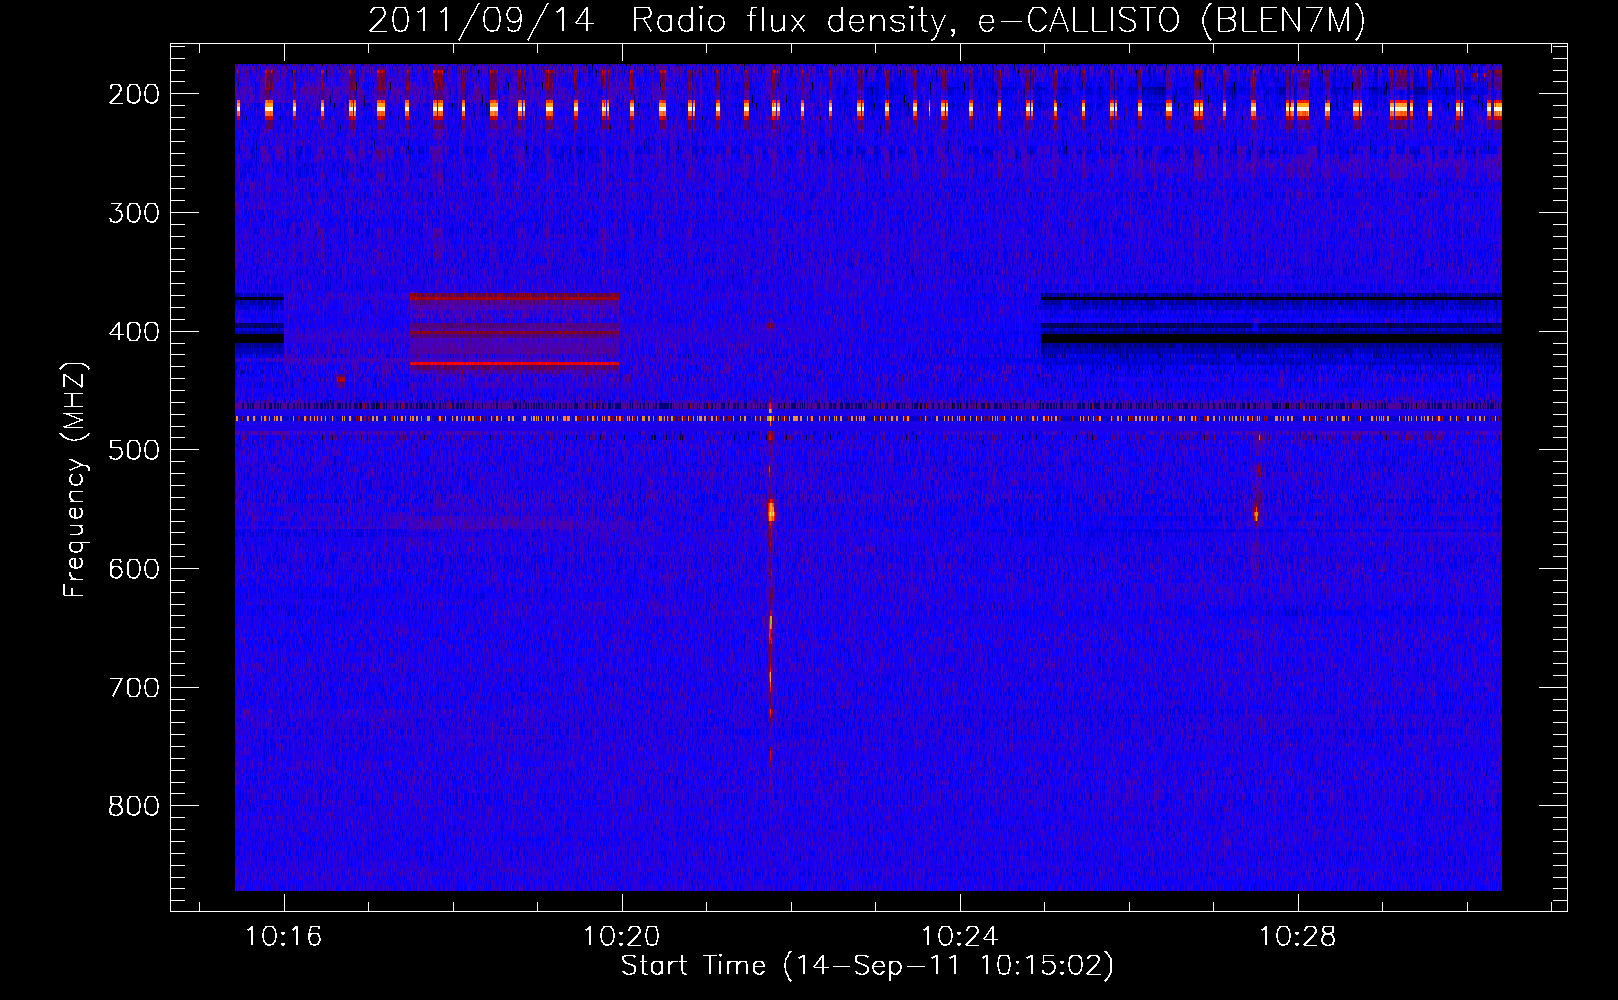The image size is (1618, 1000).
Task: Click the 800 frequency tick label
Action: [x=133, y=806]
